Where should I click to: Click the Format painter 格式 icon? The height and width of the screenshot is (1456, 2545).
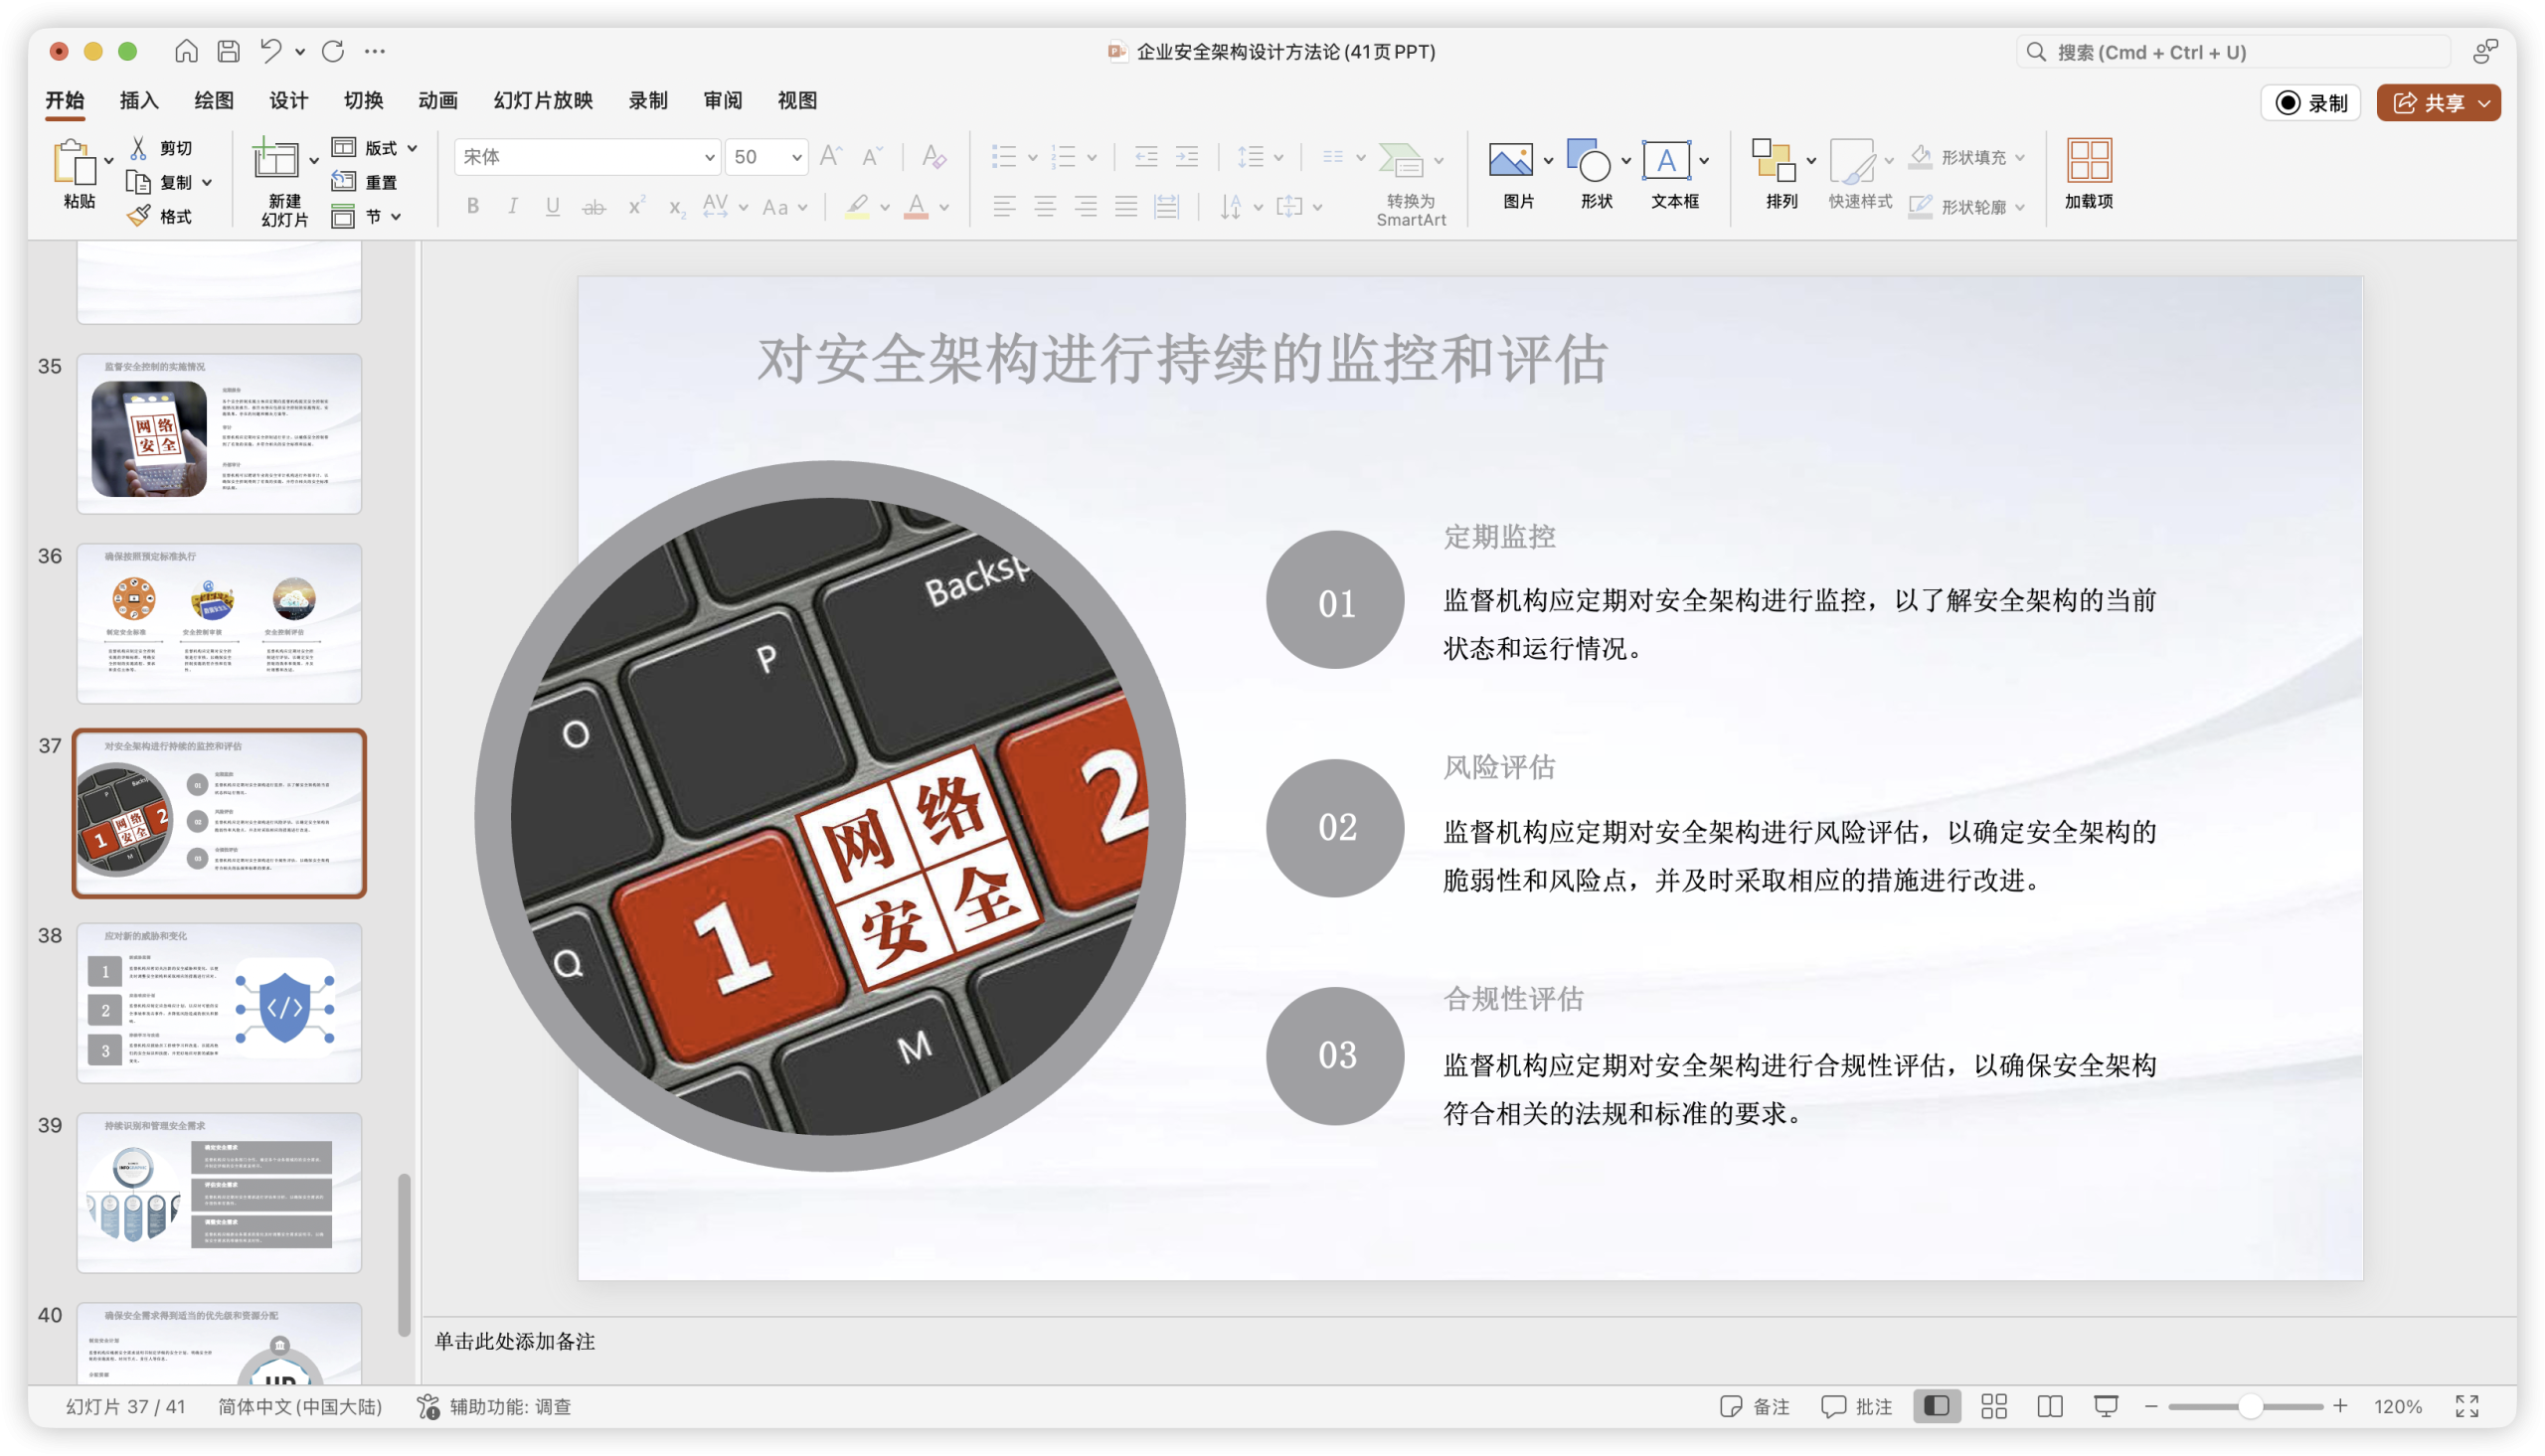[141, 216]
